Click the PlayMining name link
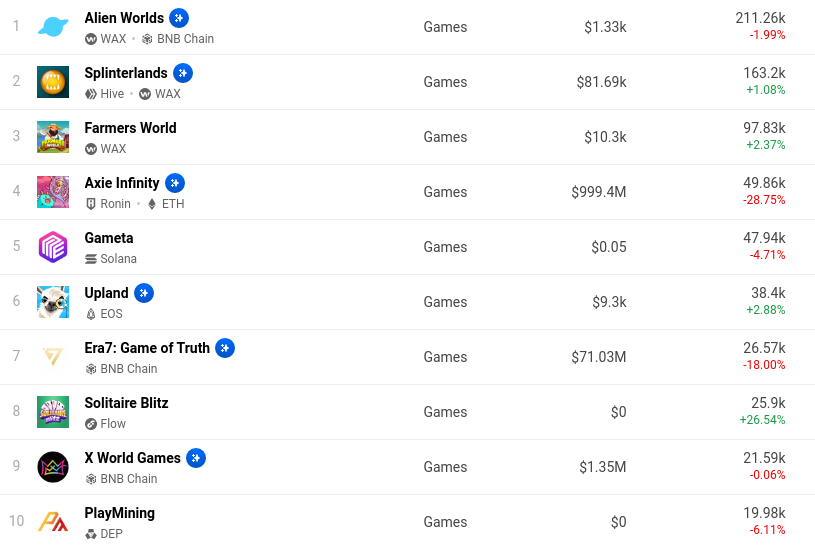This screenshot has height=546, width=815. (x=119, y=513)
